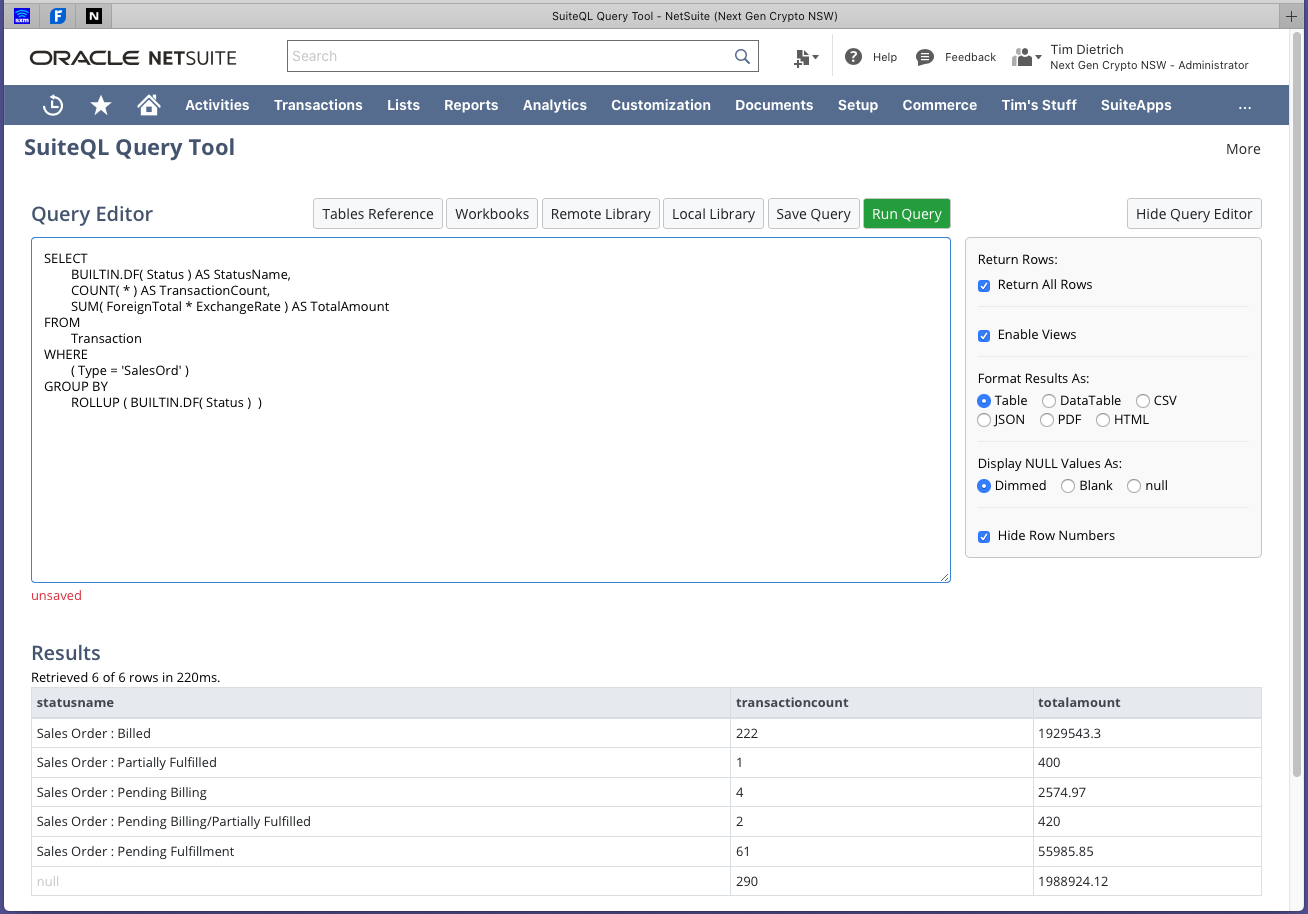Select the HTML format radio button
This screenshot has width=1308, height=914.
tap(1103, 420)
